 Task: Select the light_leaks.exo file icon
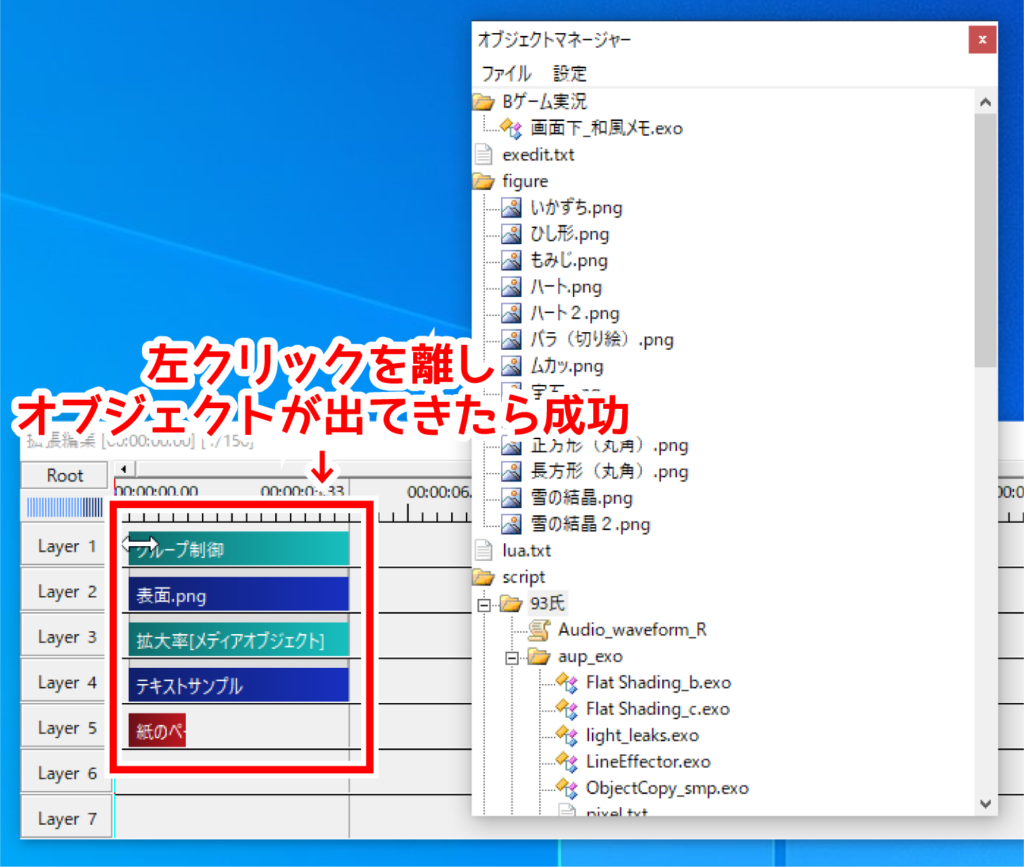(x=567, y=736)
